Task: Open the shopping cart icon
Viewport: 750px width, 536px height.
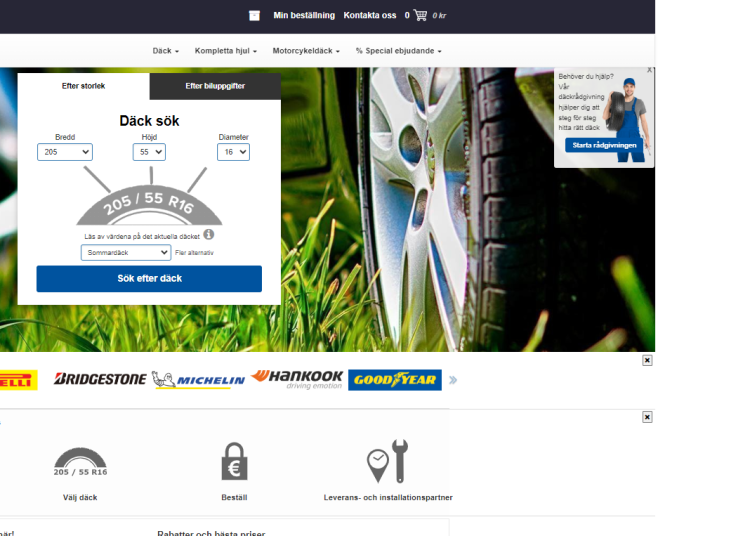Action: point(420,15)
